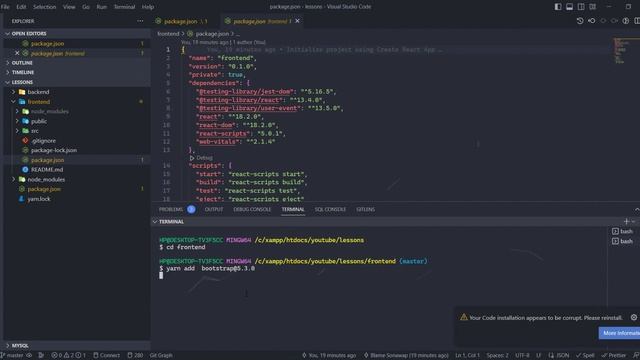Screen dimensions: 640x360
Task: Click GitLens file history icon in editor toolbar
Action: [x=580, y=21]
